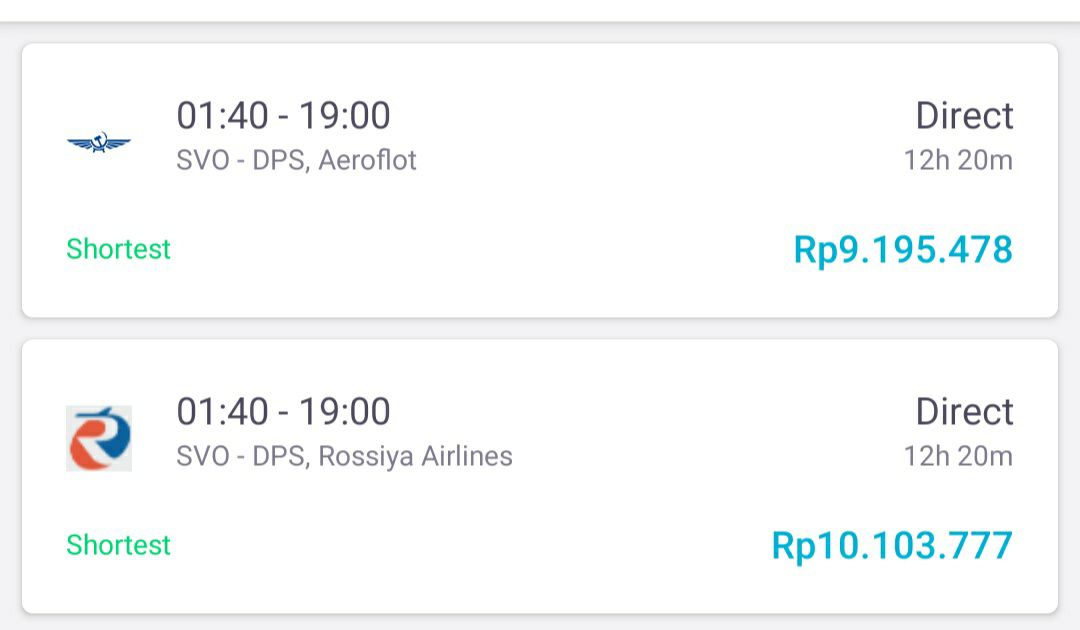
Task: Tap the Rp10.103.777 price
Action: [892, 545]
